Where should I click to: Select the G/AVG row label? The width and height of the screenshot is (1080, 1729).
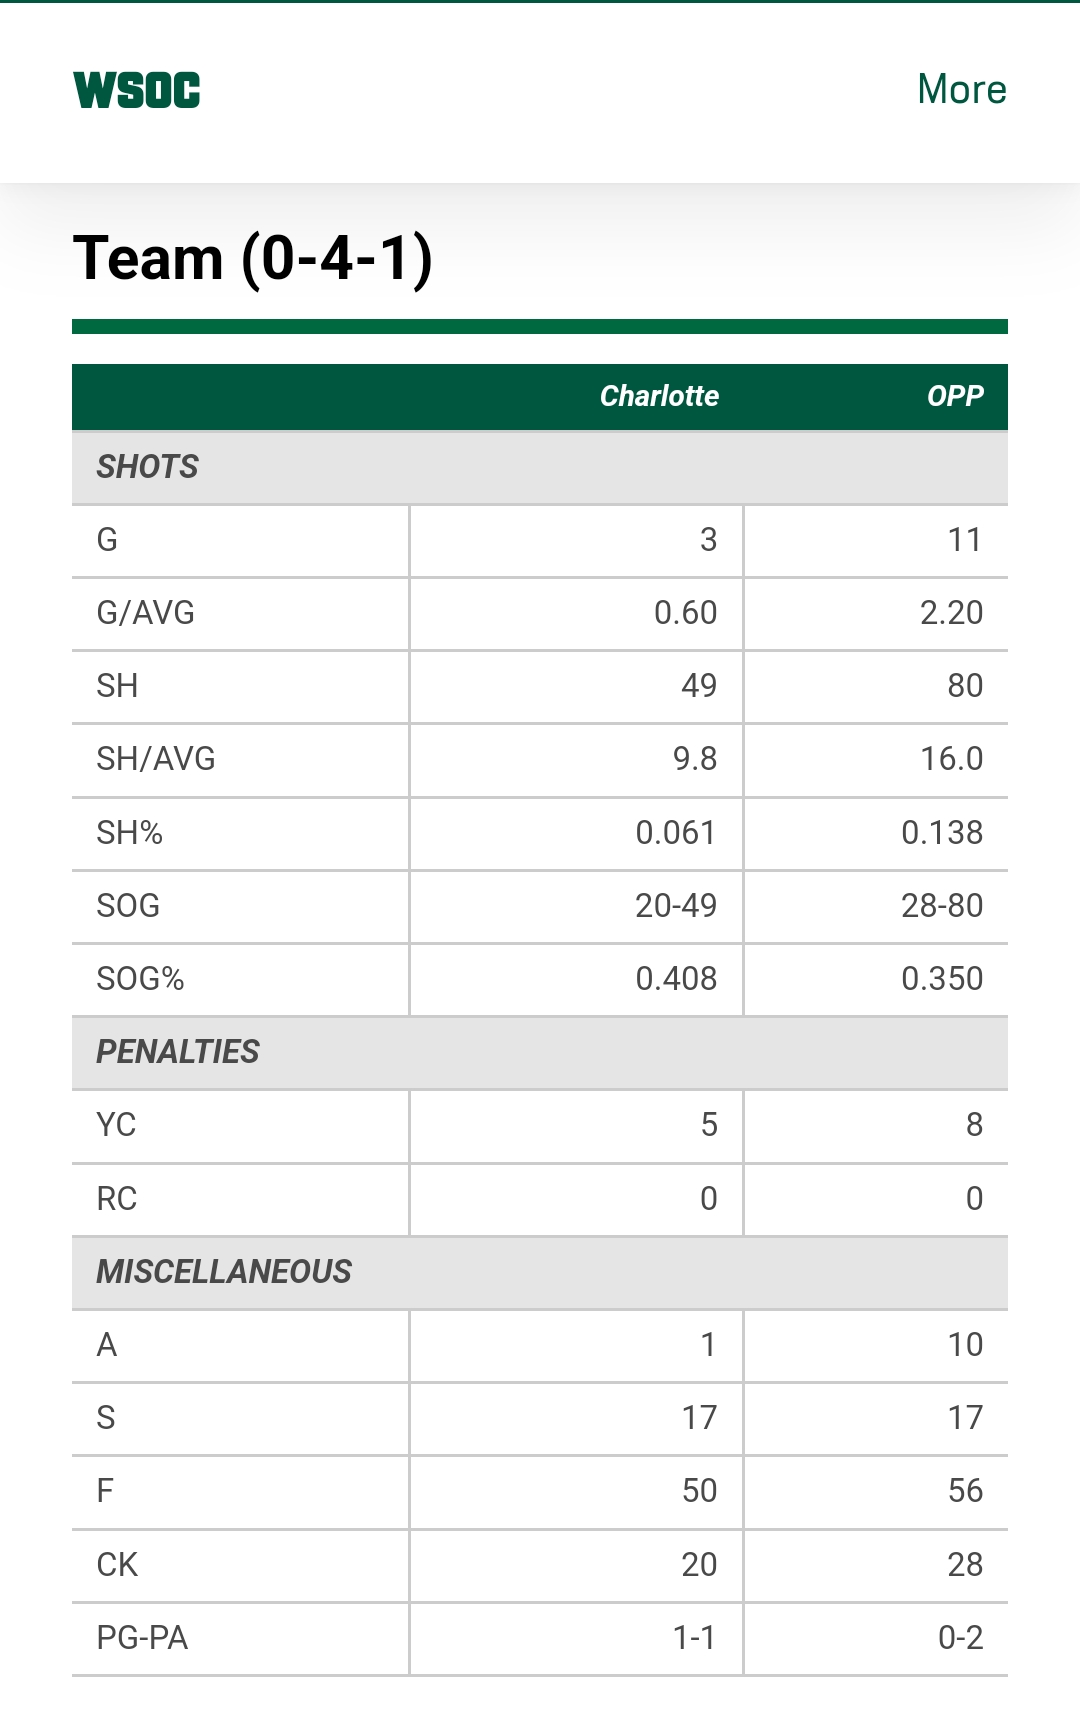[146, 613]
